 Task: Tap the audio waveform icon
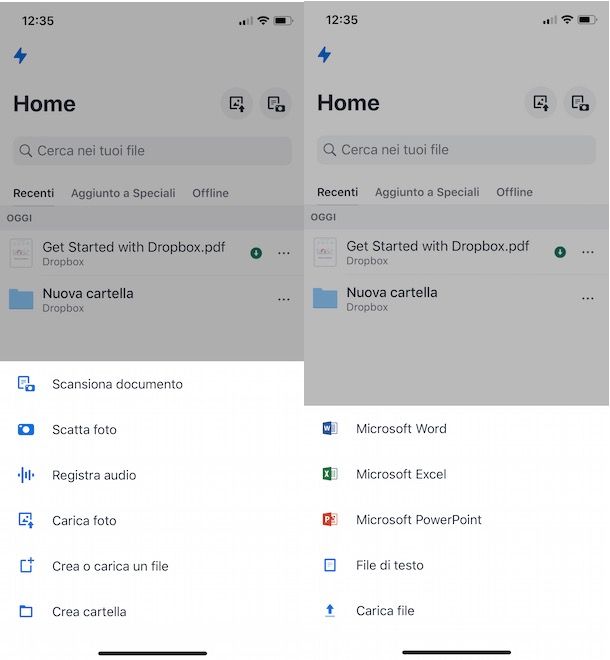pos(26,475)
